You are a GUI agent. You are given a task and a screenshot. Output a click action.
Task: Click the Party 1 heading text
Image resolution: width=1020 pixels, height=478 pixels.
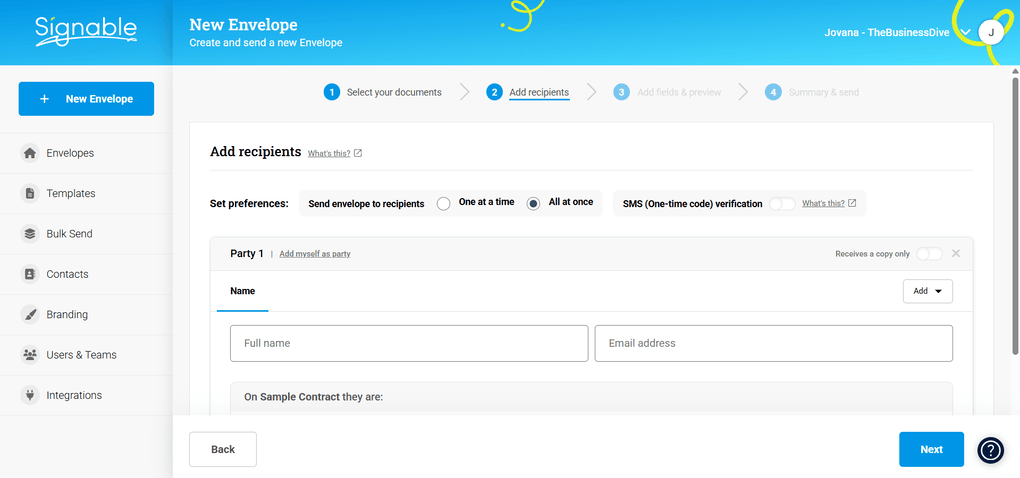point(247,254)
